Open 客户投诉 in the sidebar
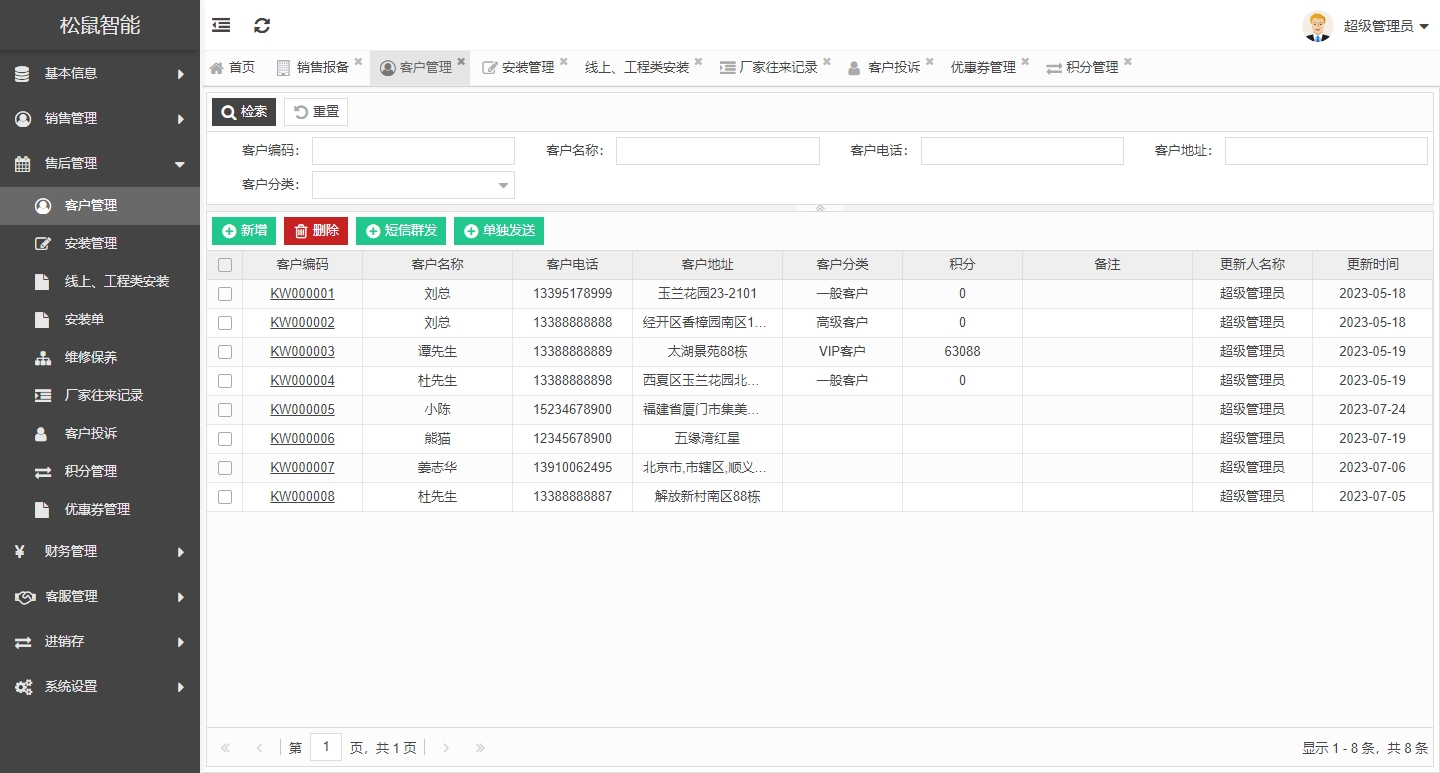This screenshot has width=1440, height=773. (x=90, y=433)
